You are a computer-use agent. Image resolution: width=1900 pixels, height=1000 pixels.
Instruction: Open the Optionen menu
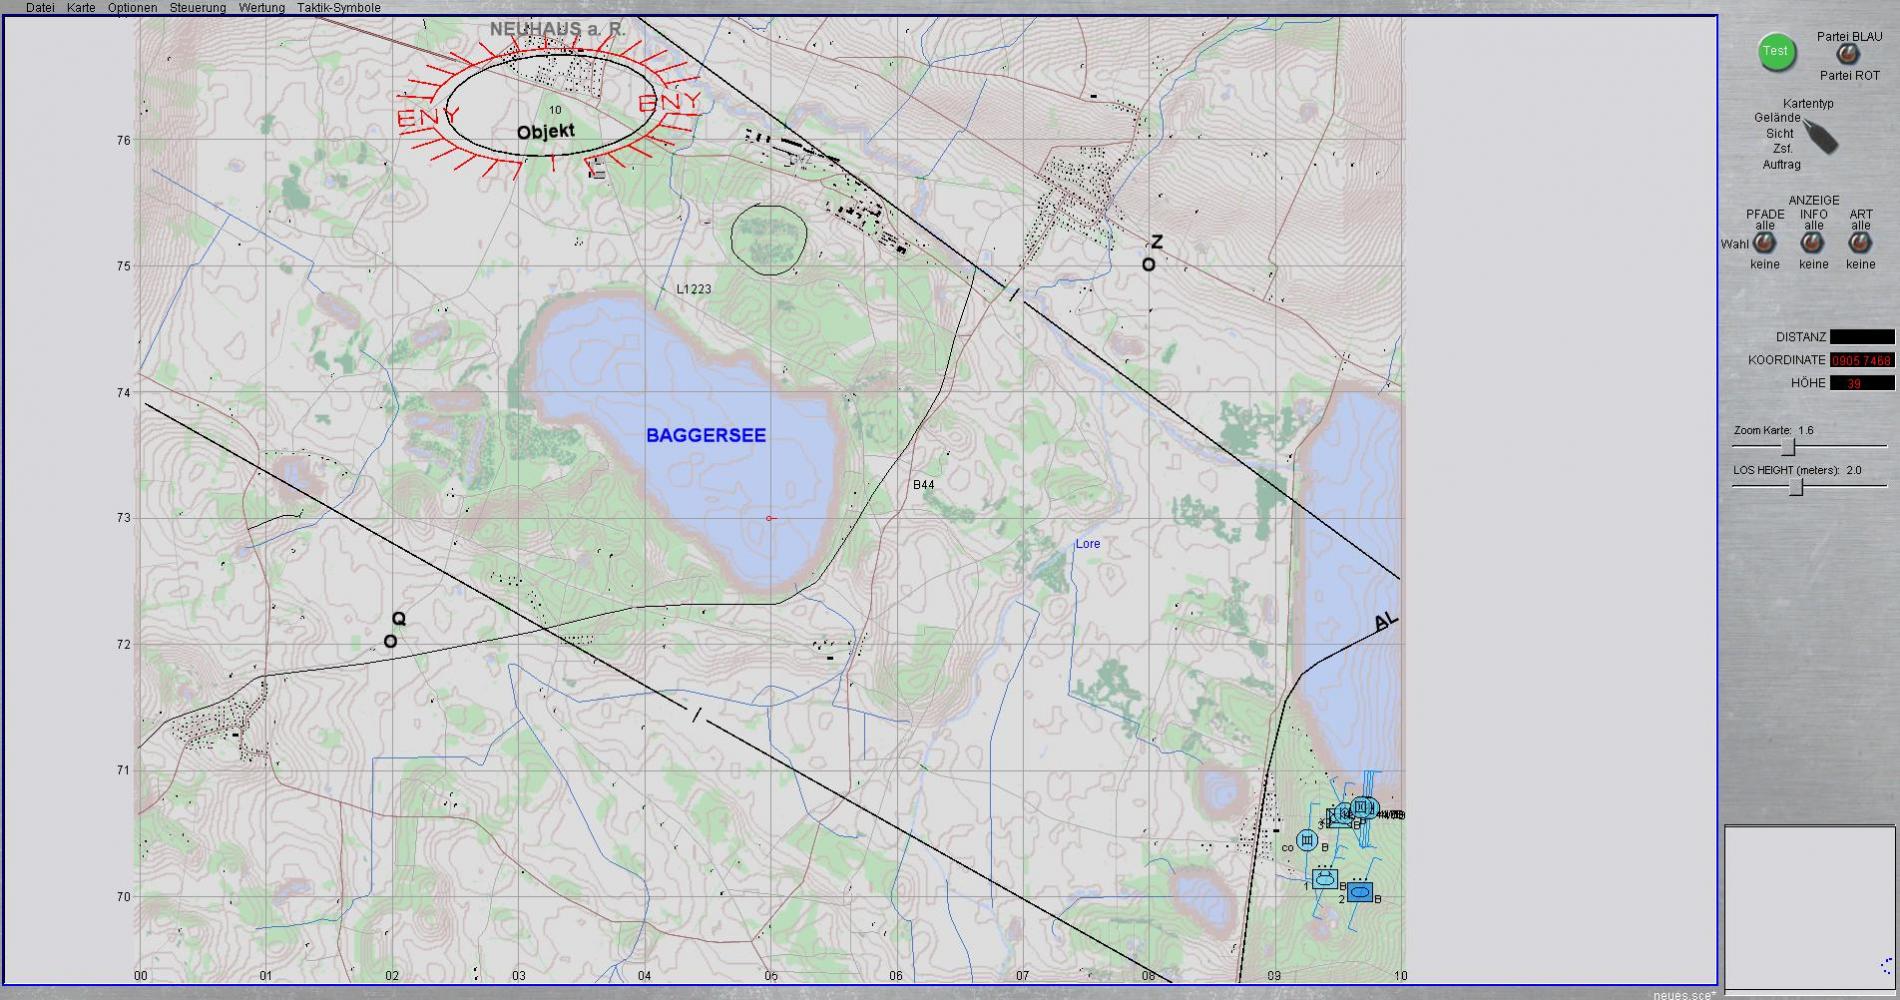132,8
